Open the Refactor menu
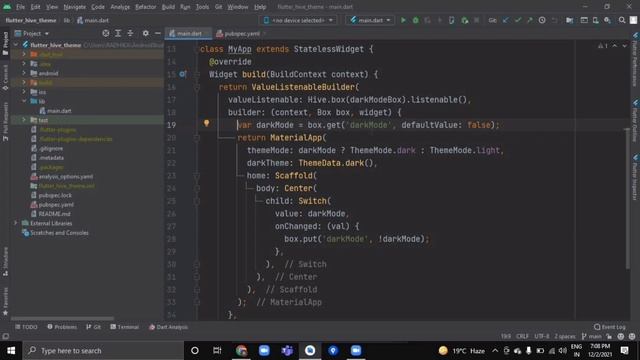 coord(145,7)
